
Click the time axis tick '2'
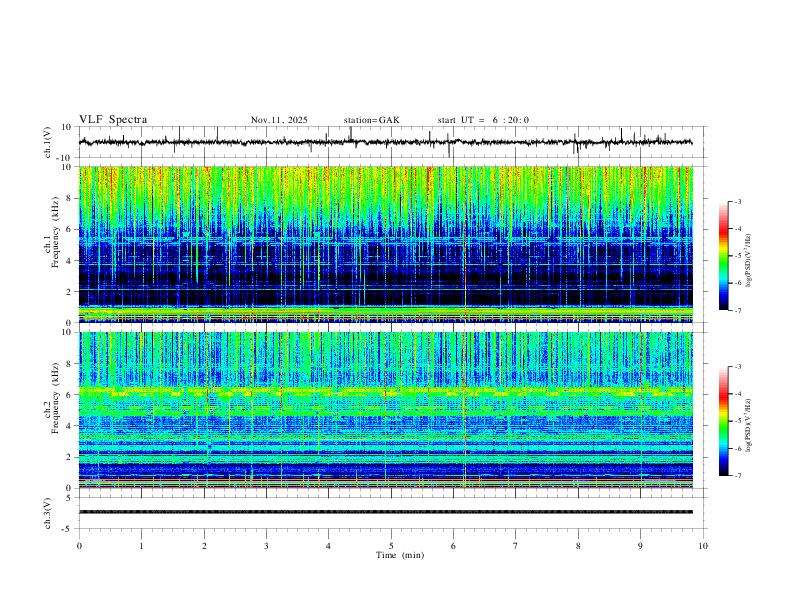(x=204, y=546)
